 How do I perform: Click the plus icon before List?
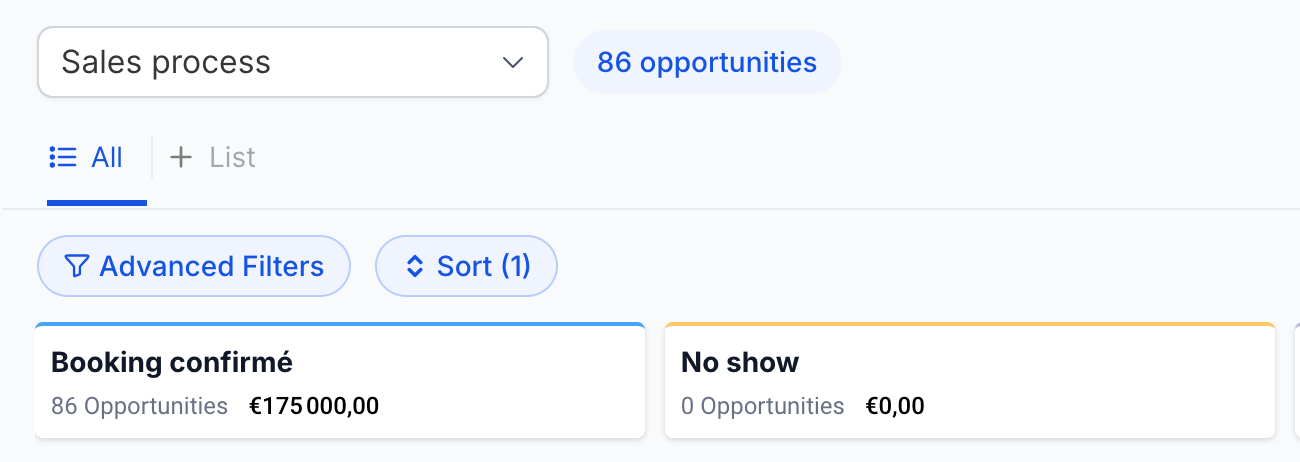click(181, 157)
